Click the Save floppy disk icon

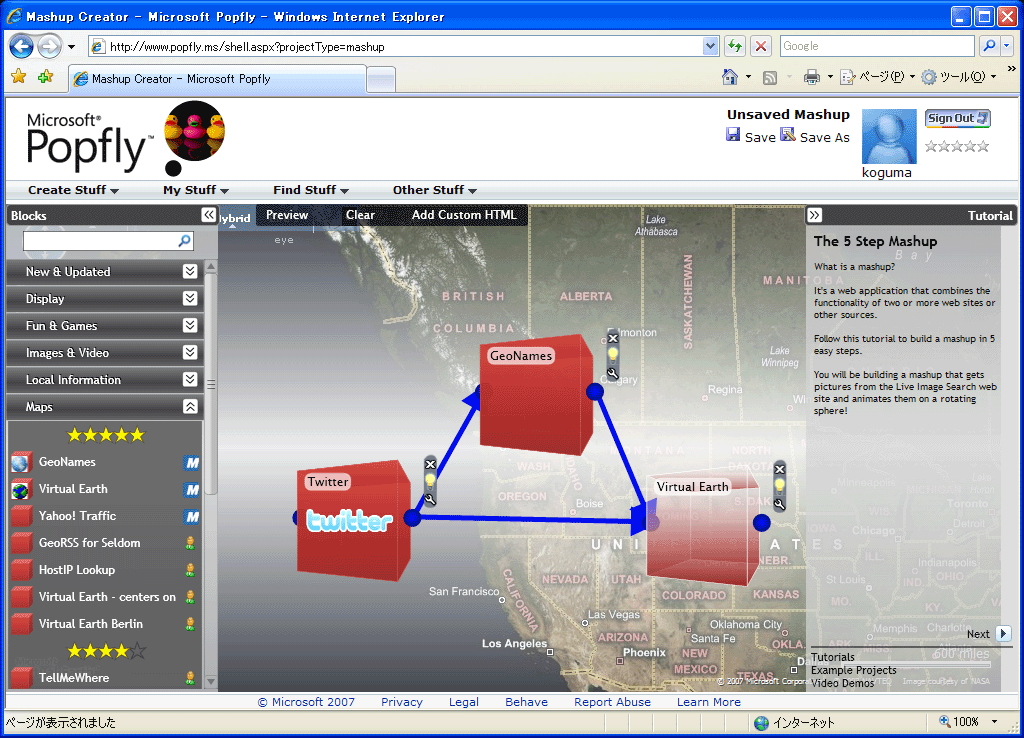(733, 135)
